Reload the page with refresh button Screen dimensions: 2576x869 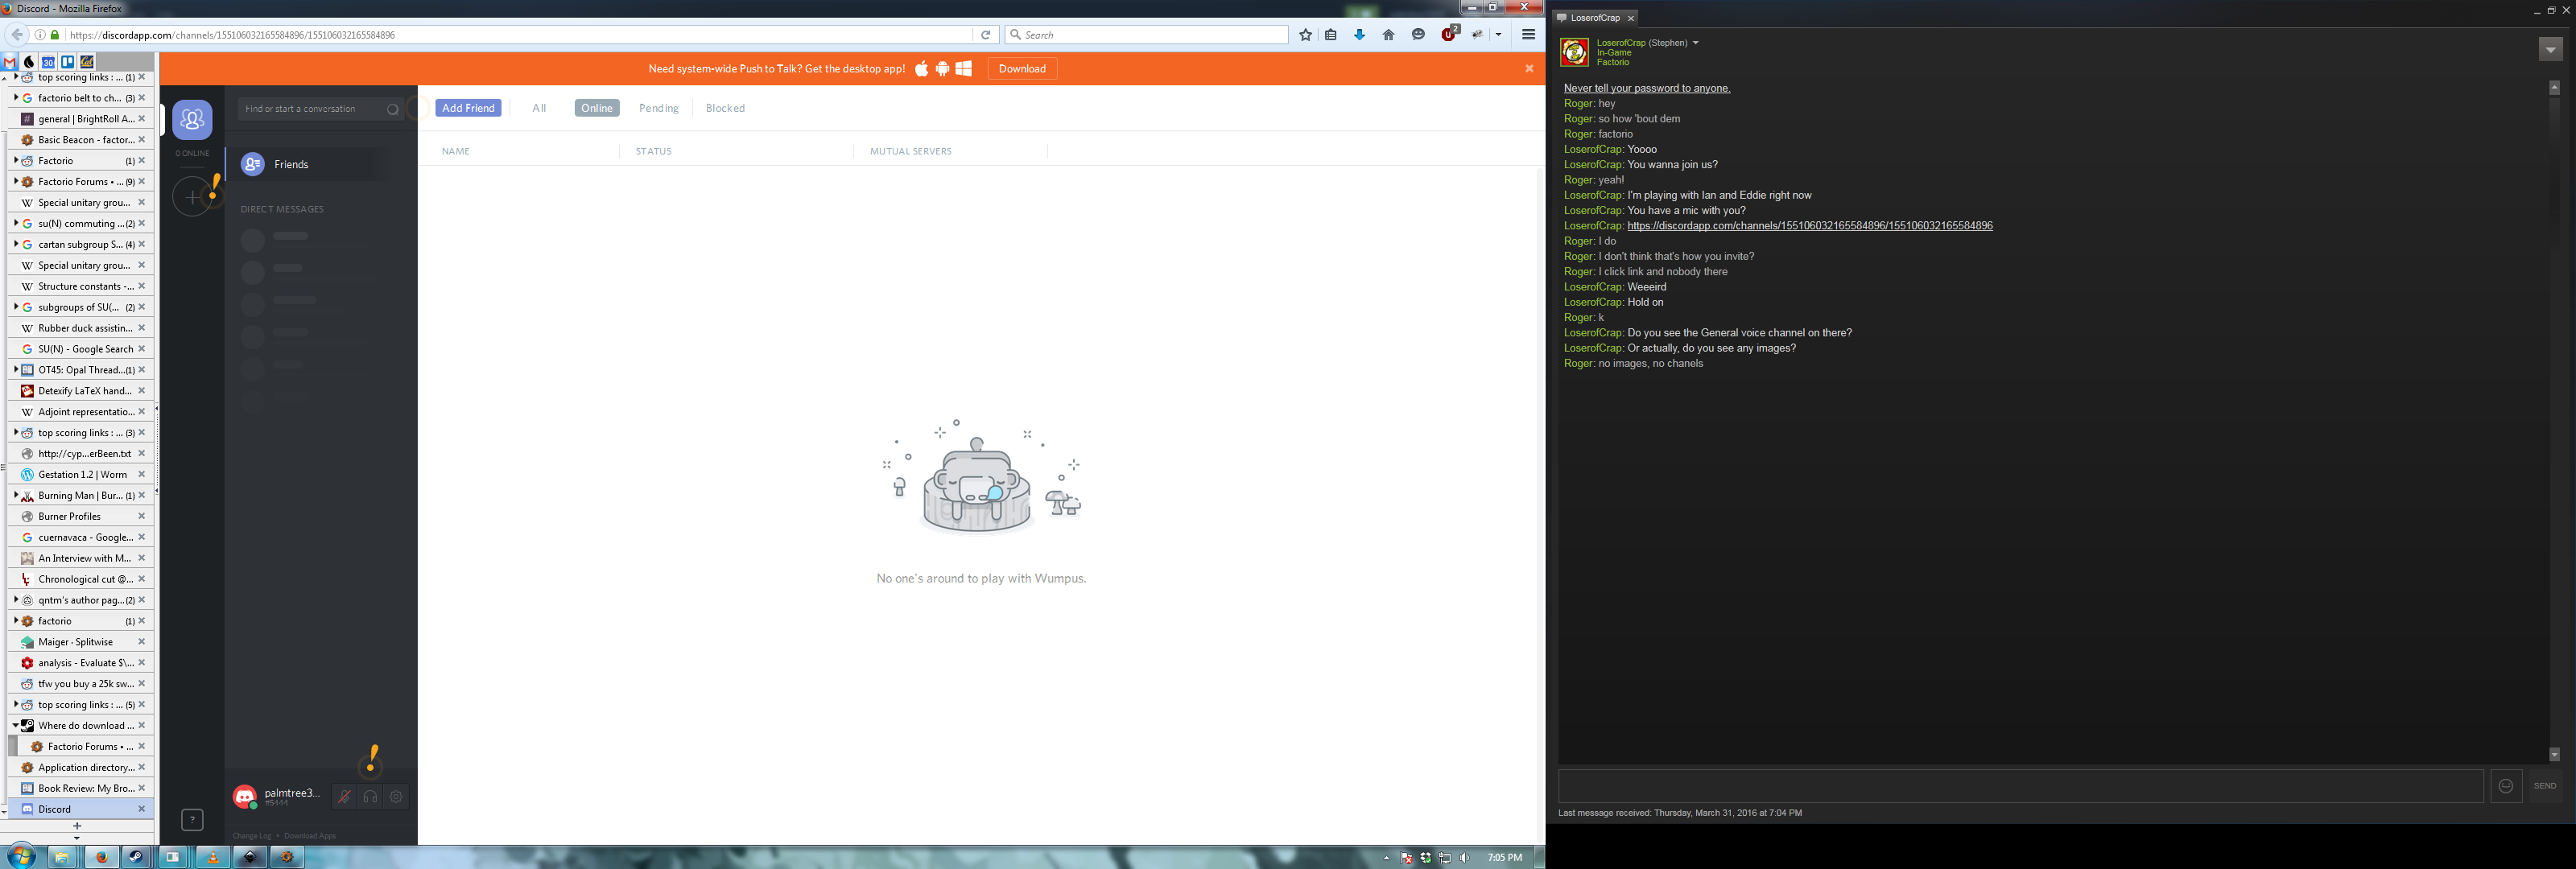[985, 35]
